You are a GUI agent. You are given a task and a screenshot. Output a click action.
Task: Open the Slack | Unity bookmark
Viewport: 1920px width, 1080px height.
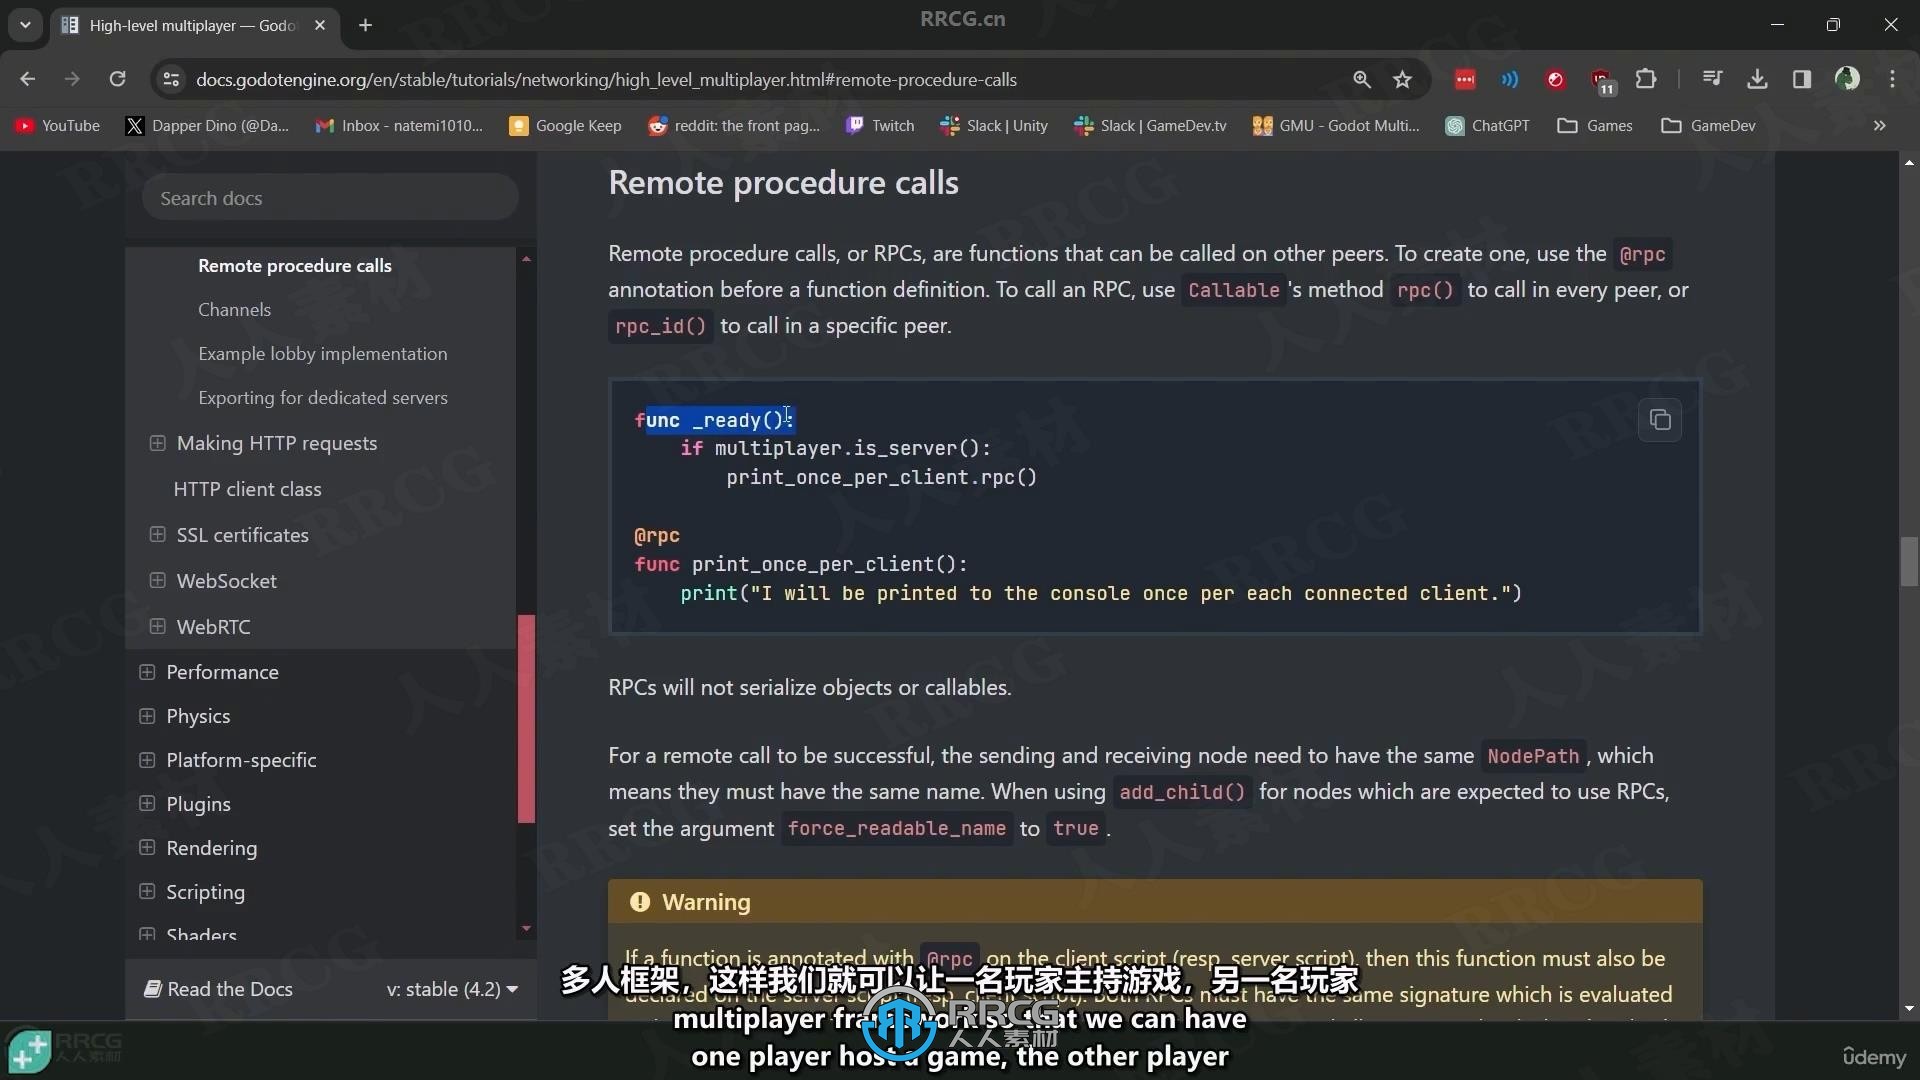point(994,125)
